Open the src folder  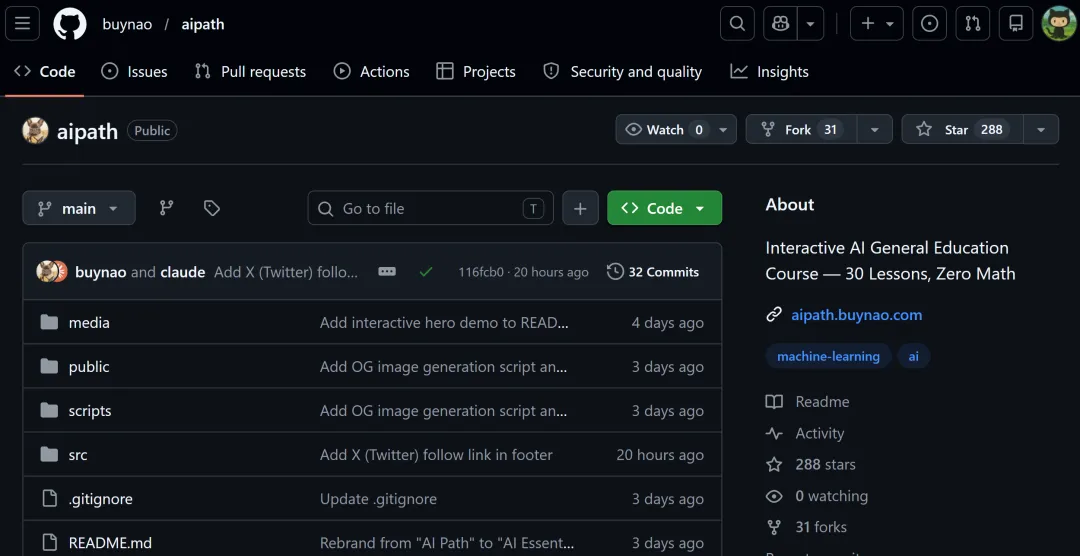pyautogui.click(x=78, y=455)
